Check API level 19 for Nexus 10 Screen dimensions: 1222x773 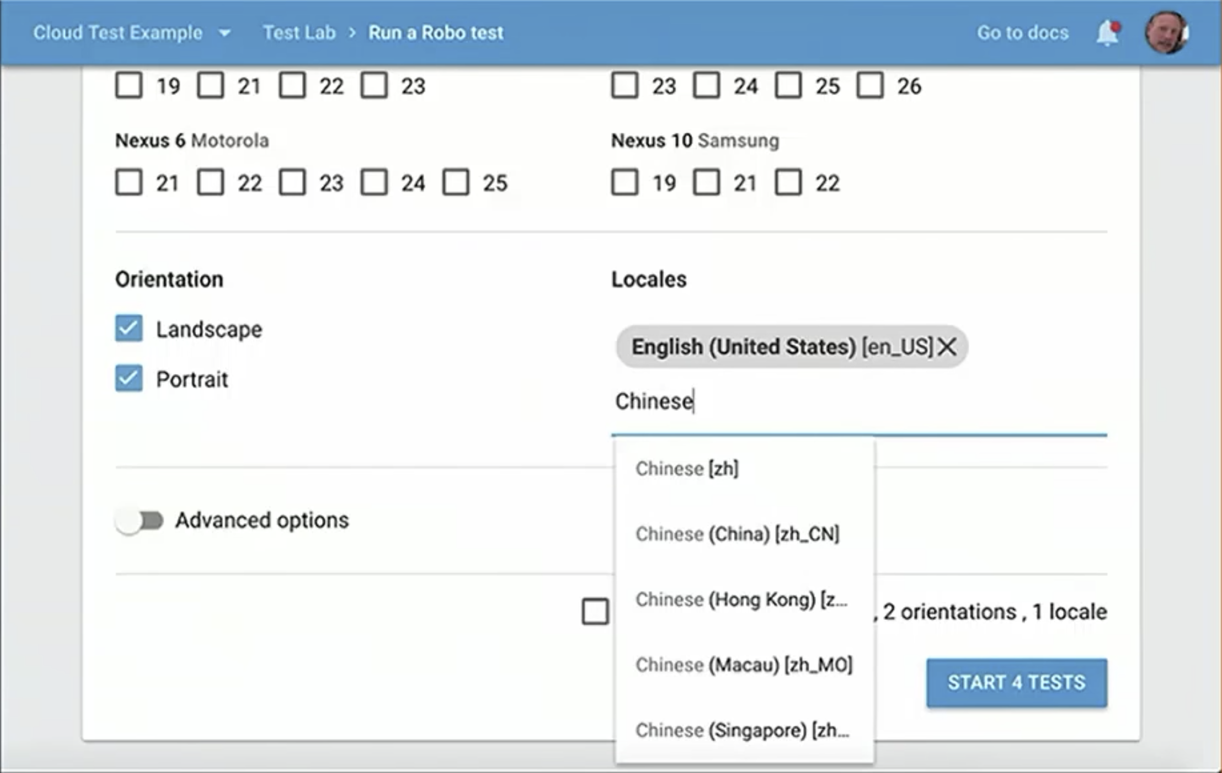(x=625, y=182)
